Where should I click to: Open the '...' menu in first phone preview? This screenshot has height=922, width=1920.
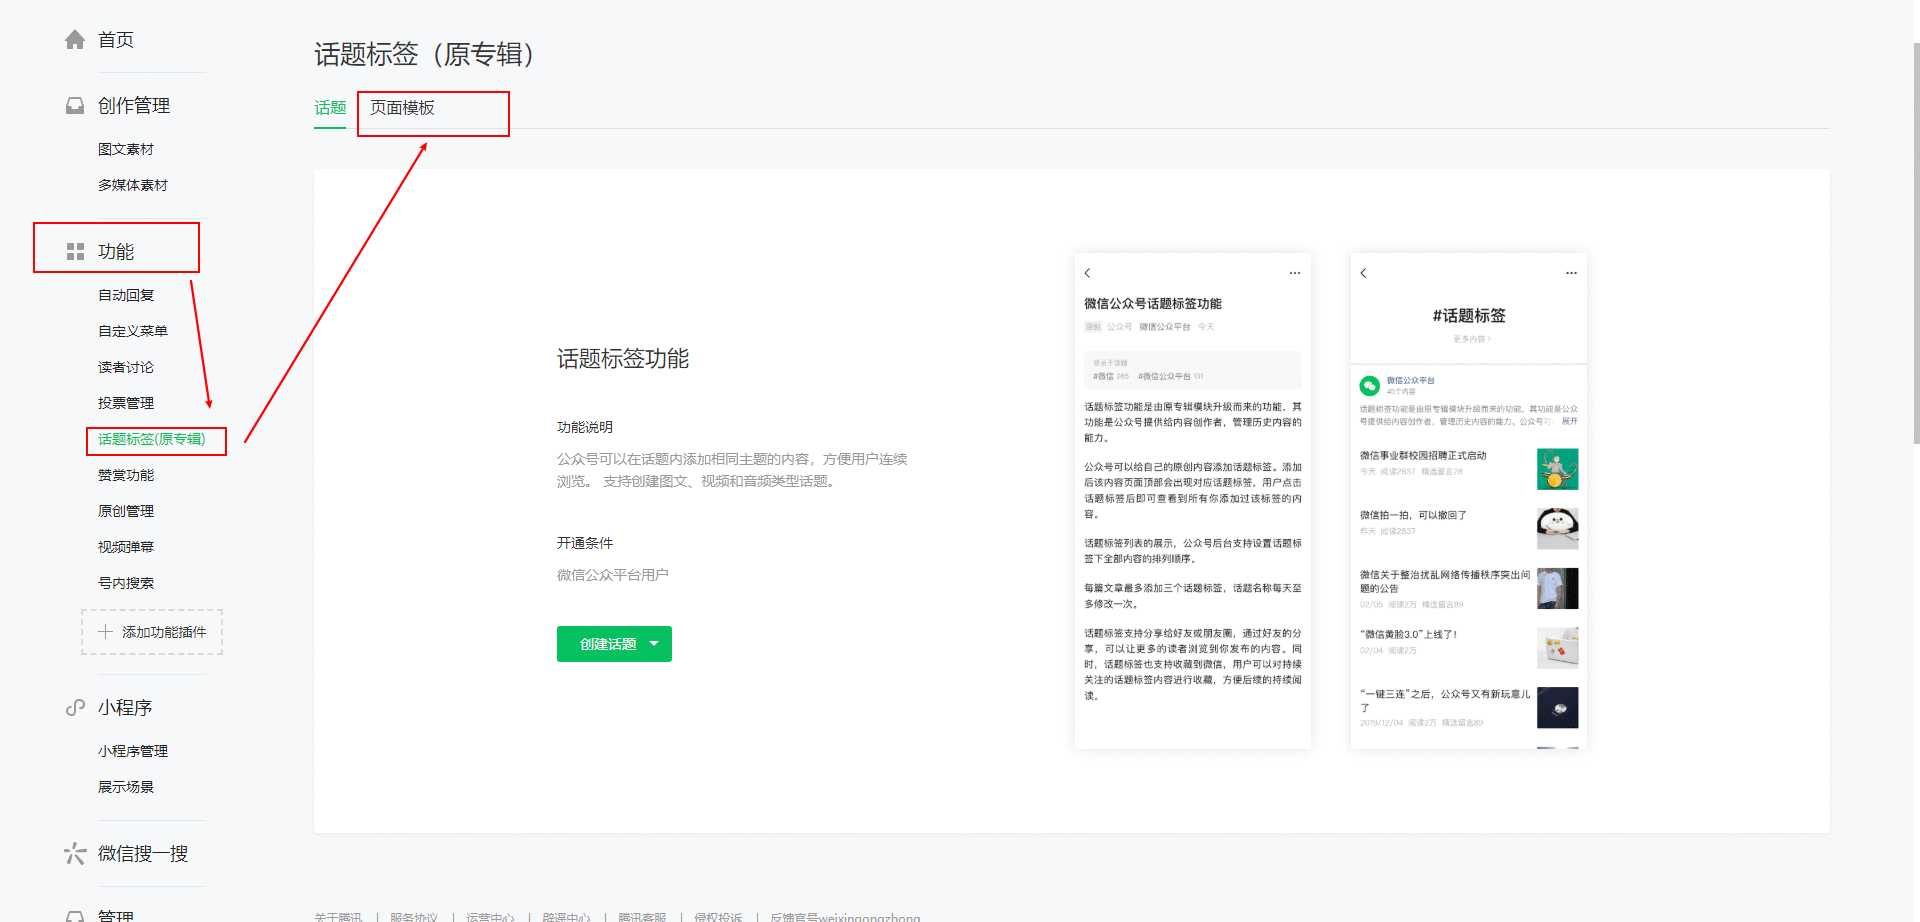point(1293,272)
